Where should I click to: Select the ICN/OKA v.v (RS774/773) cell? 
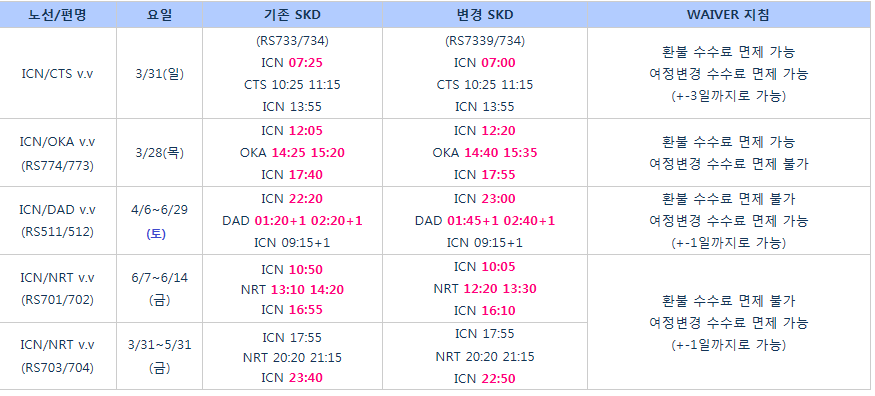click(x=57, y=153)
